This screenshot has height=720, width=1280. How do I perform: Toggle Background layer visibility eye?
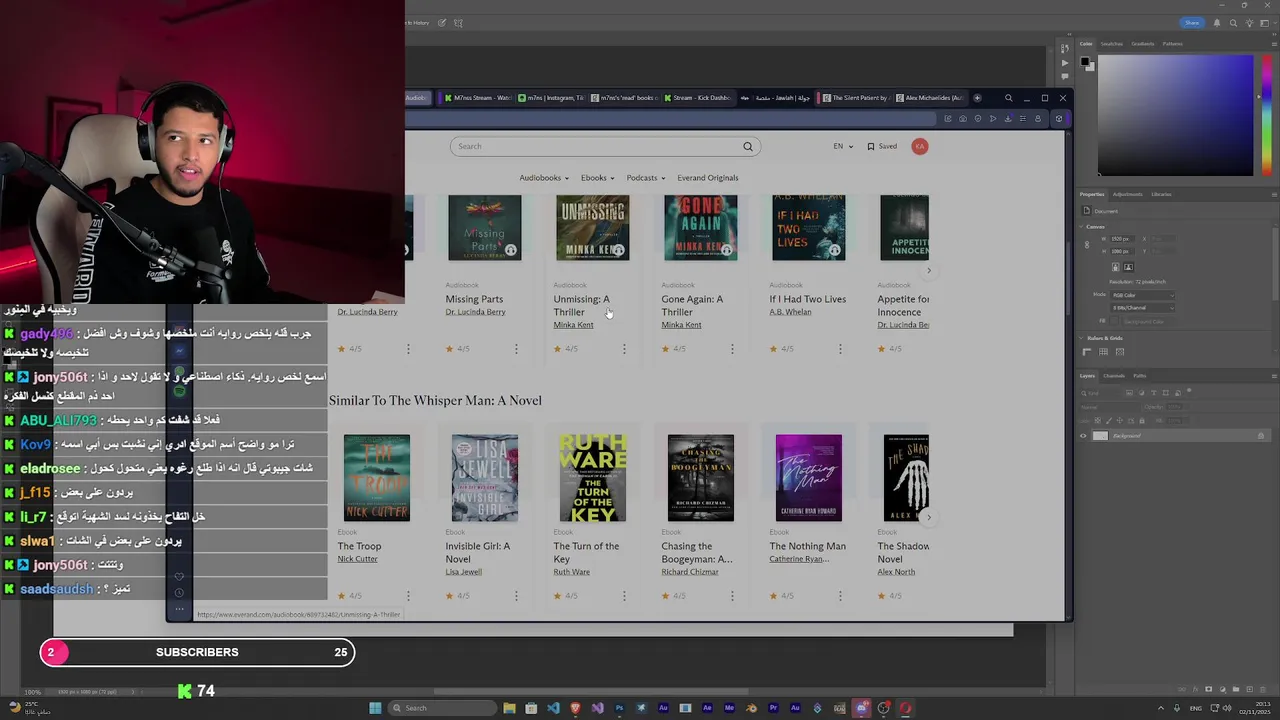tap(1083, 436)
